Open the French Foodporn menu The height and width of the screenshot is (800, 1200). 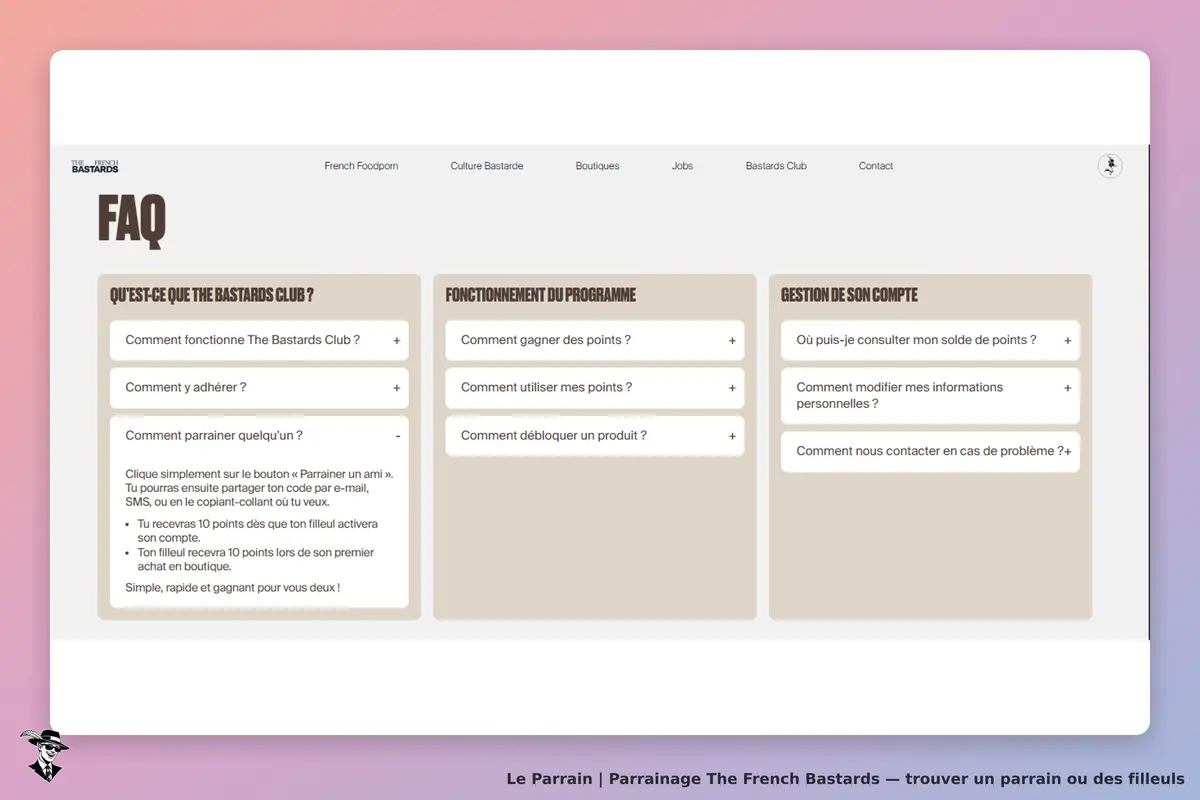(361, 166)
